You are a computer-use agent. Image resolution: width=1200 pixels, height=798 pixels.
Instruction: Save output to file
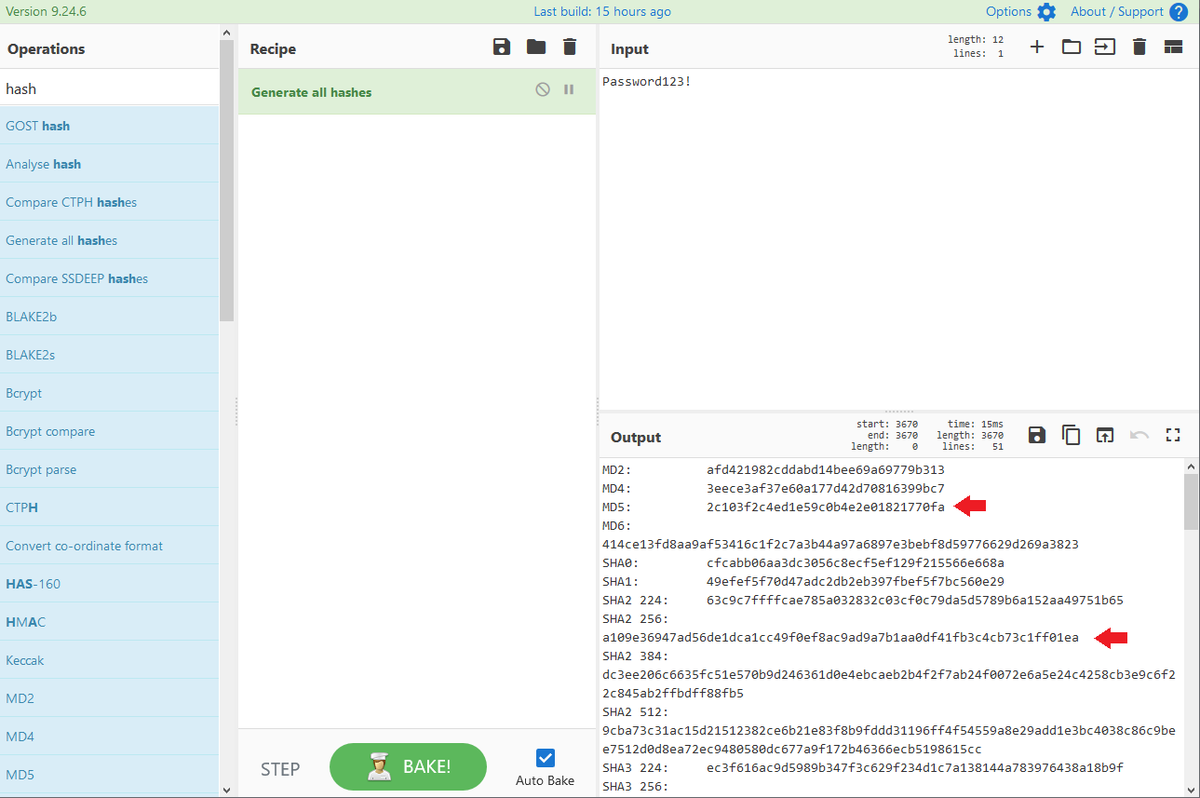click(1037, 435)
